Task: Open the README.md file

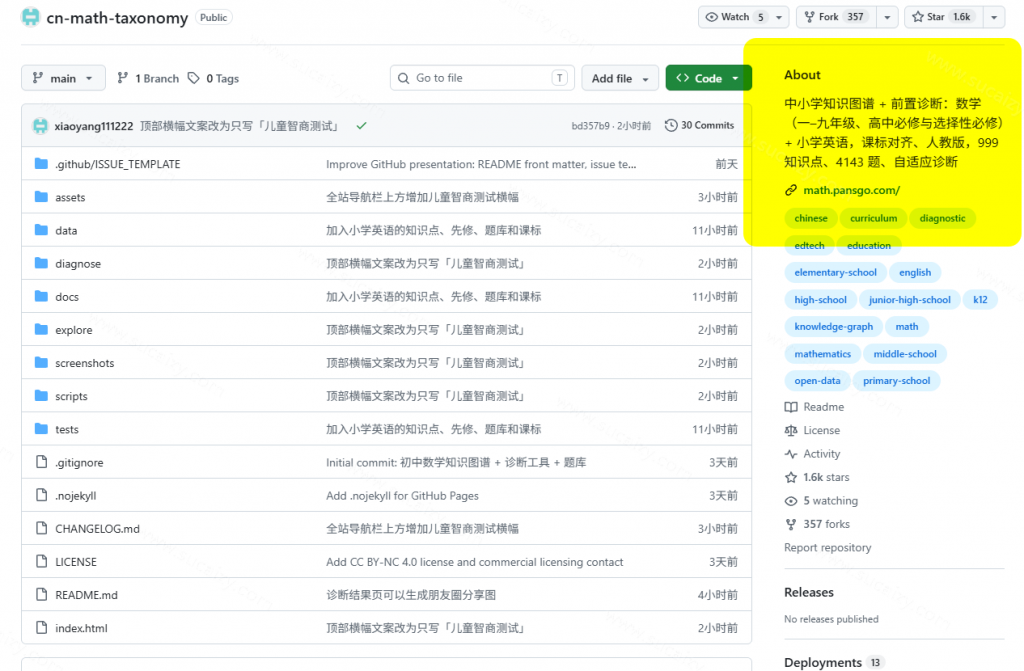Action: (86, 595)
